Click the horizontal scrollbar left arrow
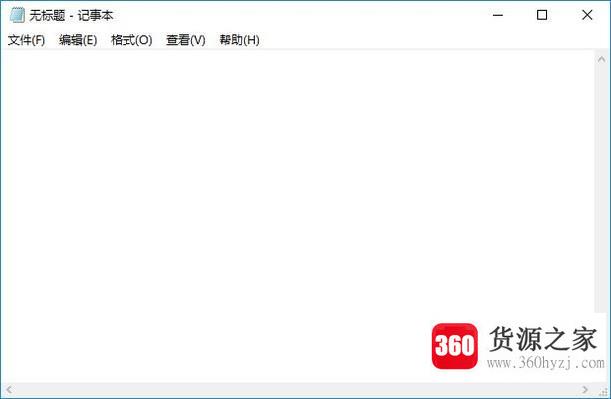Image resolution: width=611 pixels, height=399 pixels. [9, 389]
